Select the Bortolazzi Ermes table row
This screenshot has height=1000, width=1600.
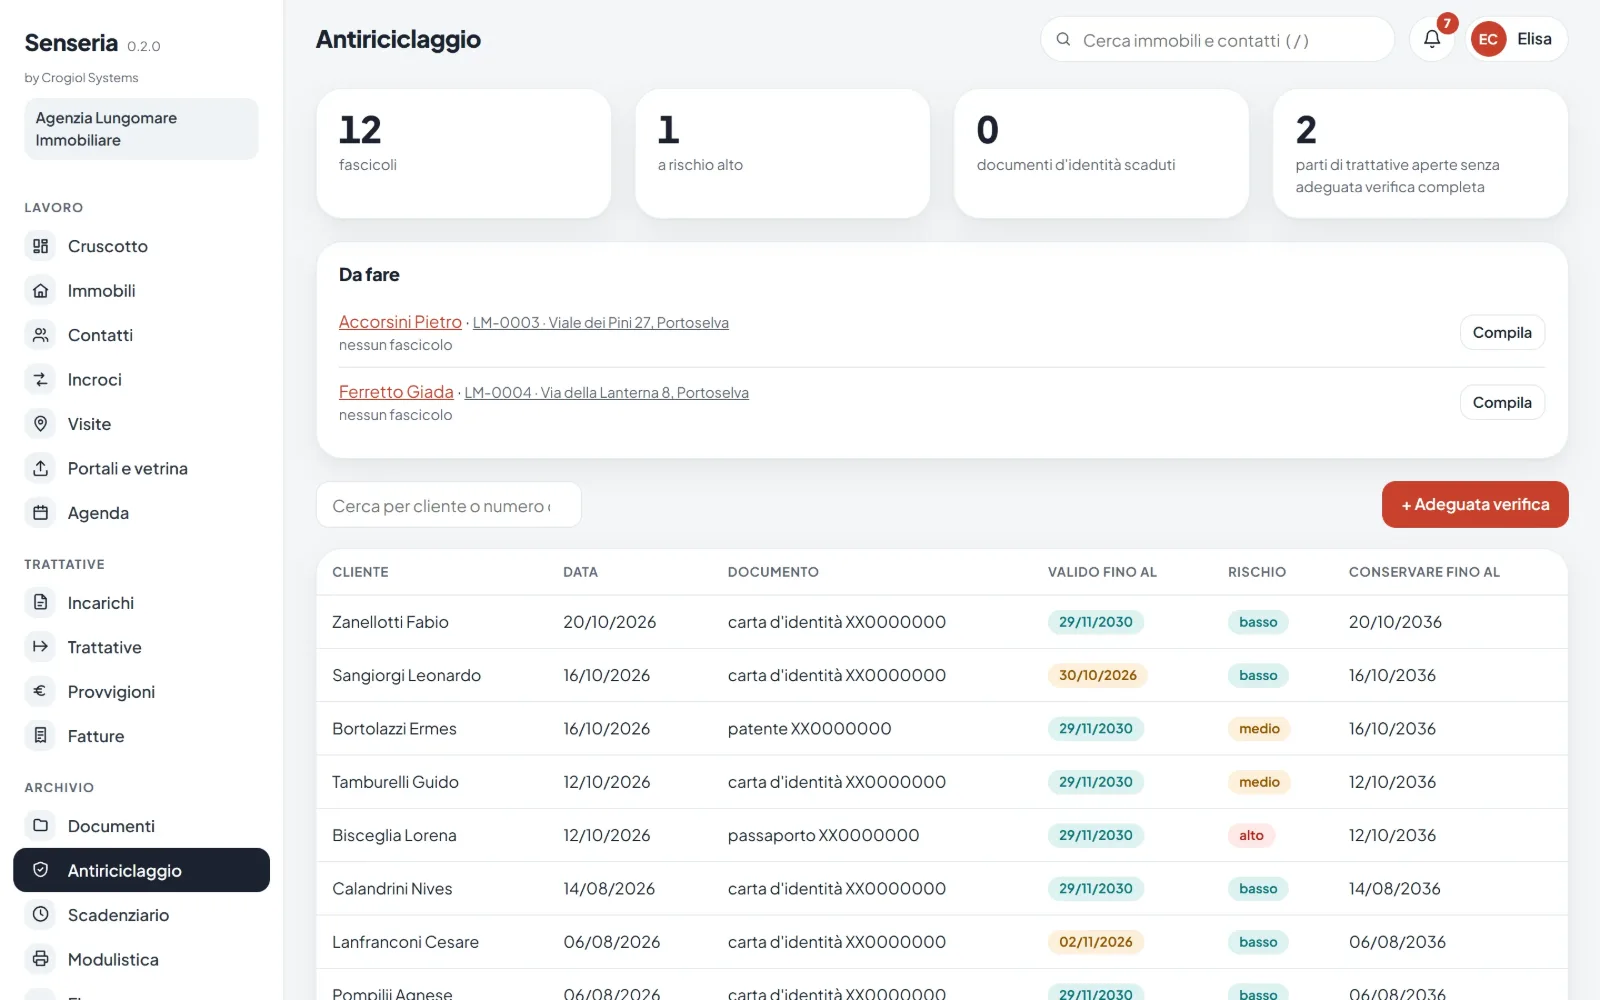[942, 729]
